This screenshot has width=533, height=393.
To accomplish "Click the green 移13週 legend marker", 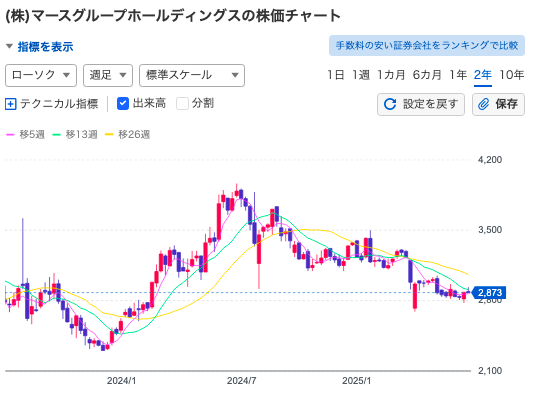I will pyautogui.click(x=56, y=135).
